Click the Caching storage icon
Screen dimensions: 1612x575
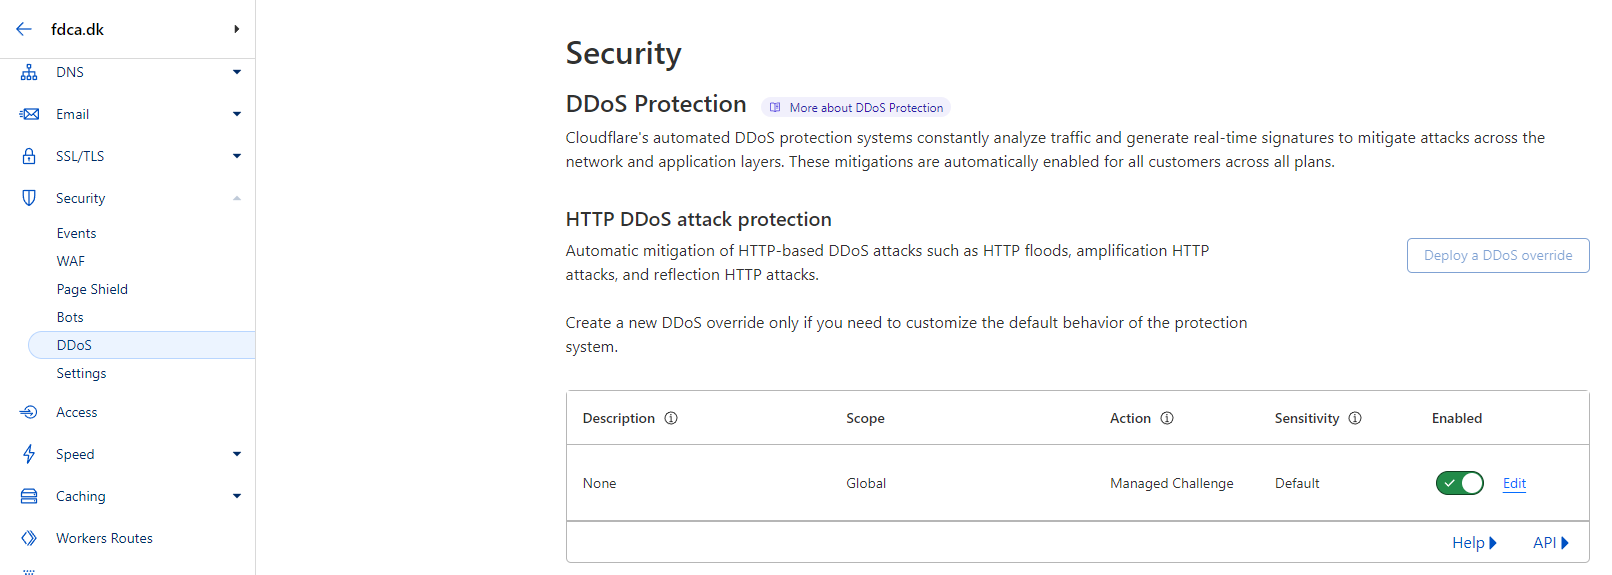pyautogui.click(x=29, y=496)
